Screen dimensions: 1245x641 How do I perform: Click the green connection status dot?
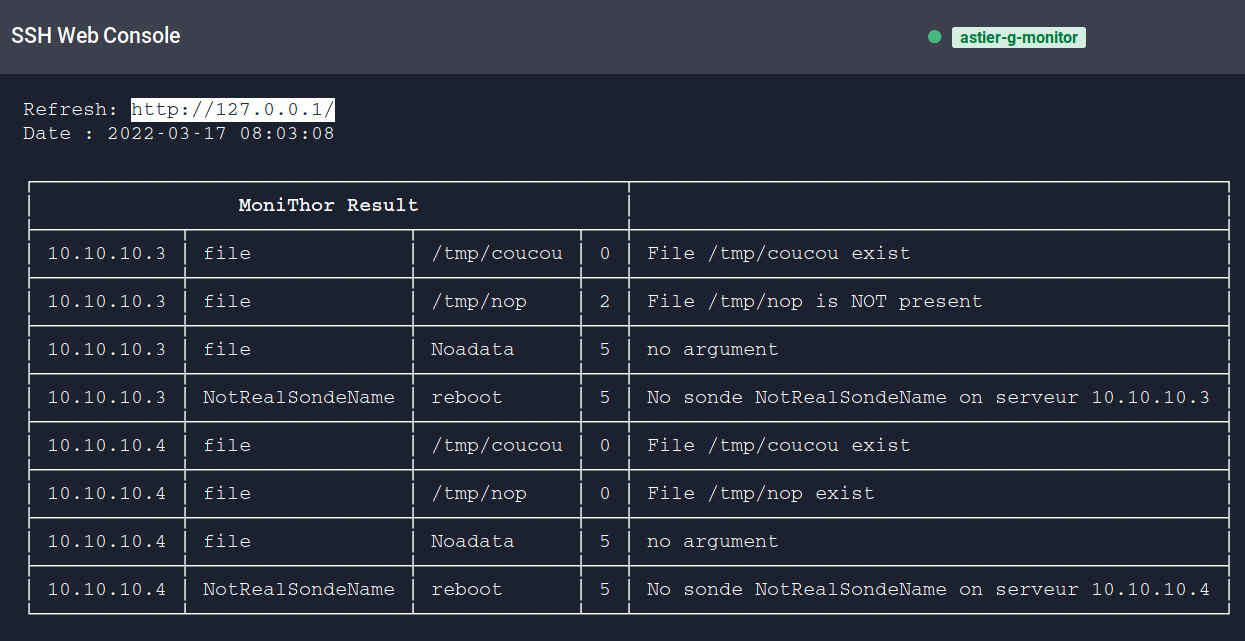pos(934,37)
